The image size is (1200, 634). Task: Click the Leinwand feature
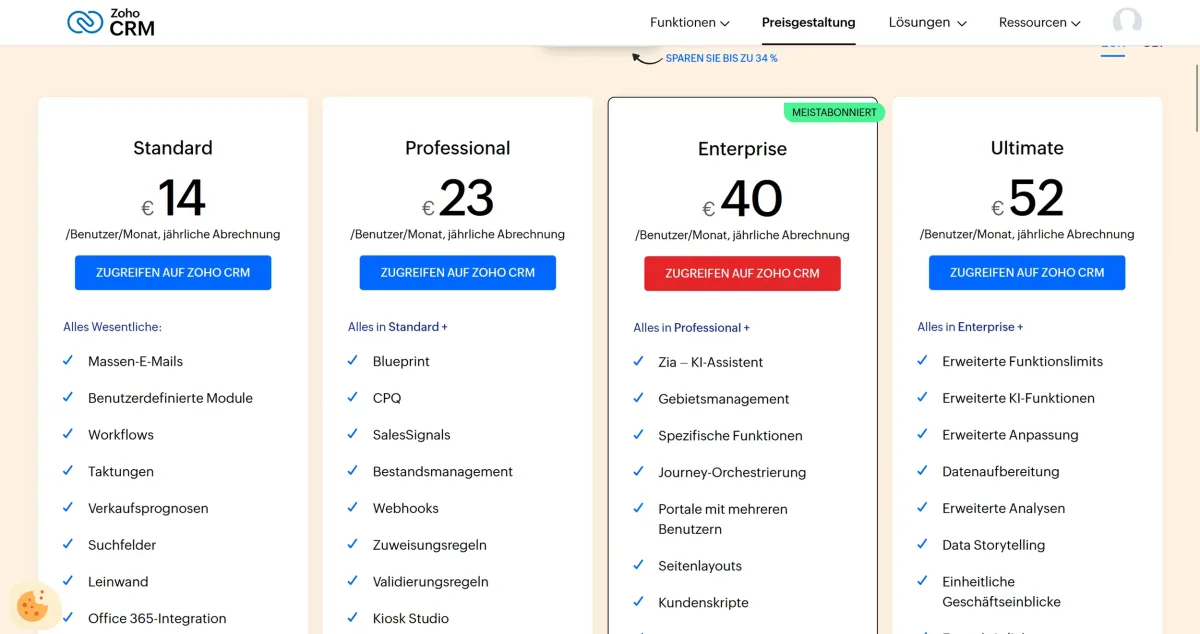(118, 582)
